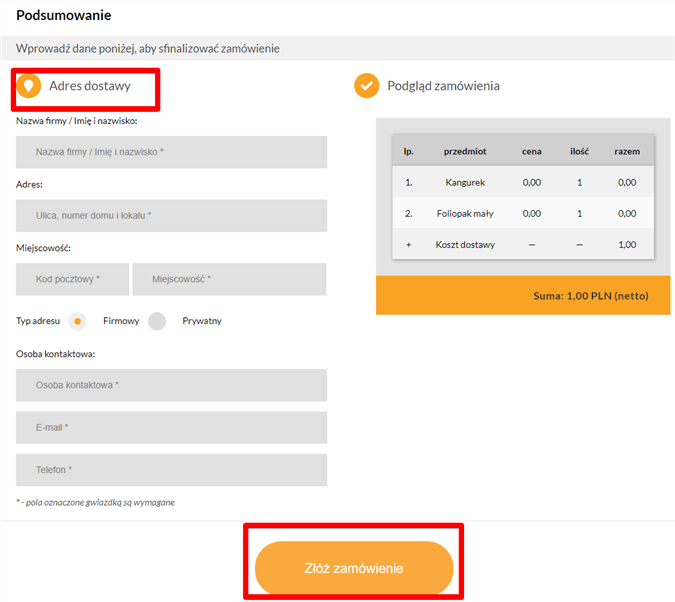Click into the Kod pocztowy field
This screenshot has width=675, height=602.
[73, 279]
